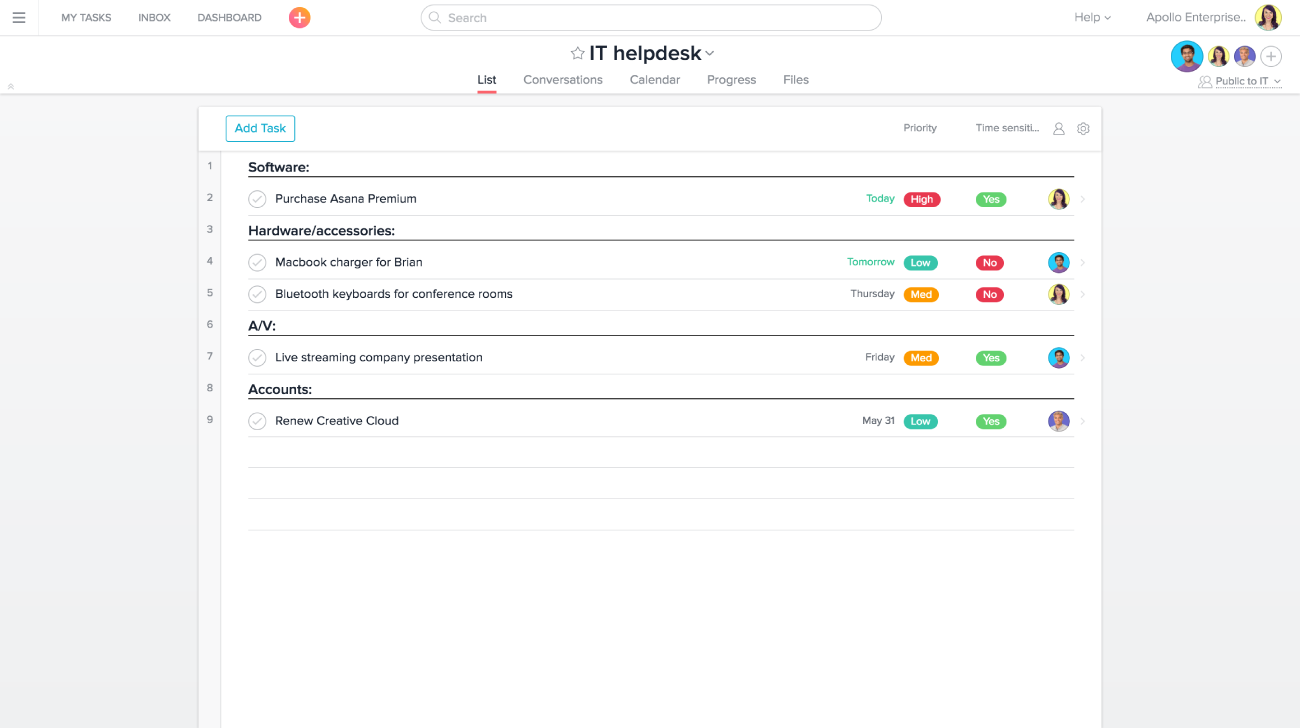
Task: Click the assignee person icon in header
Action: coord(1059,129)
